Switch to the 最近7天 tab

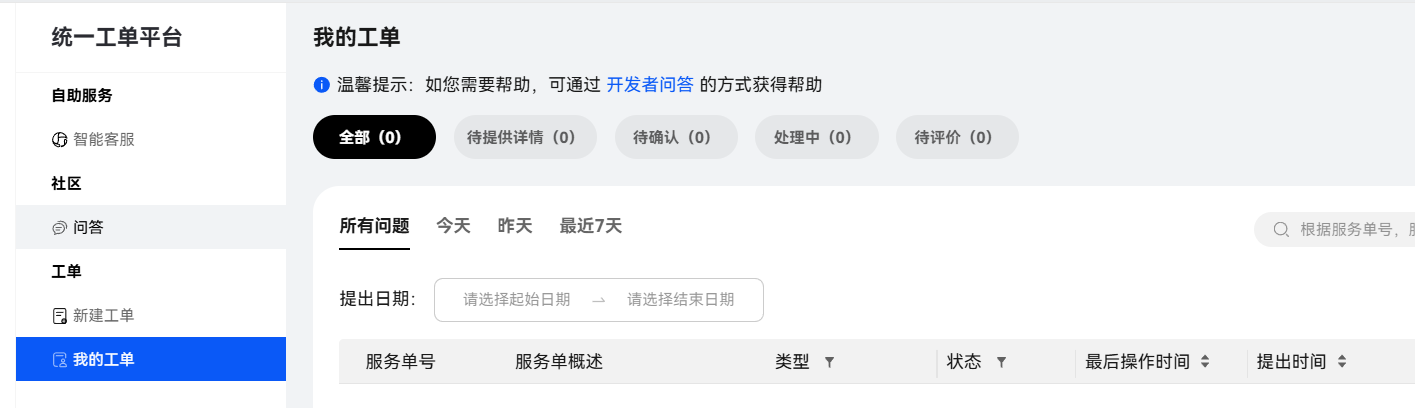[590, 226]
